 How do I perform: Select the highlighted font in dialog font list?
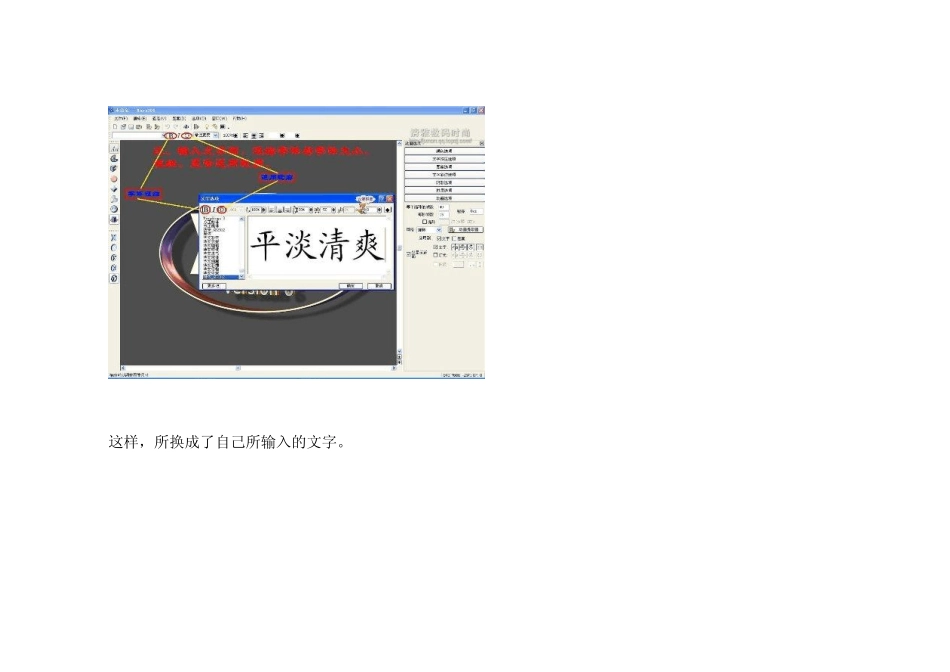click(221, 277)
